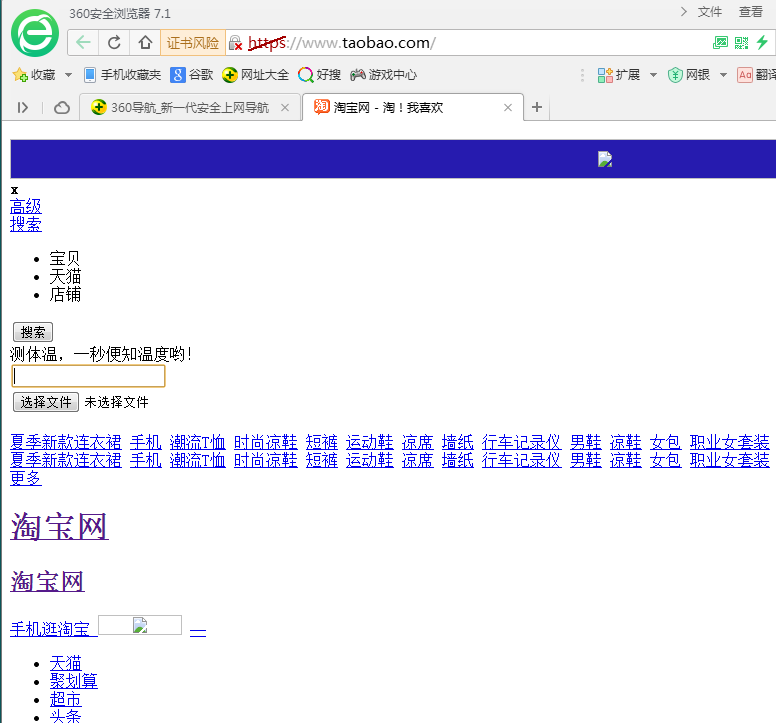The height and width of the screenshot is (723, 776).
Task: Open 夏季新款连衣裙 link in first row
Action: pos(66,442)
